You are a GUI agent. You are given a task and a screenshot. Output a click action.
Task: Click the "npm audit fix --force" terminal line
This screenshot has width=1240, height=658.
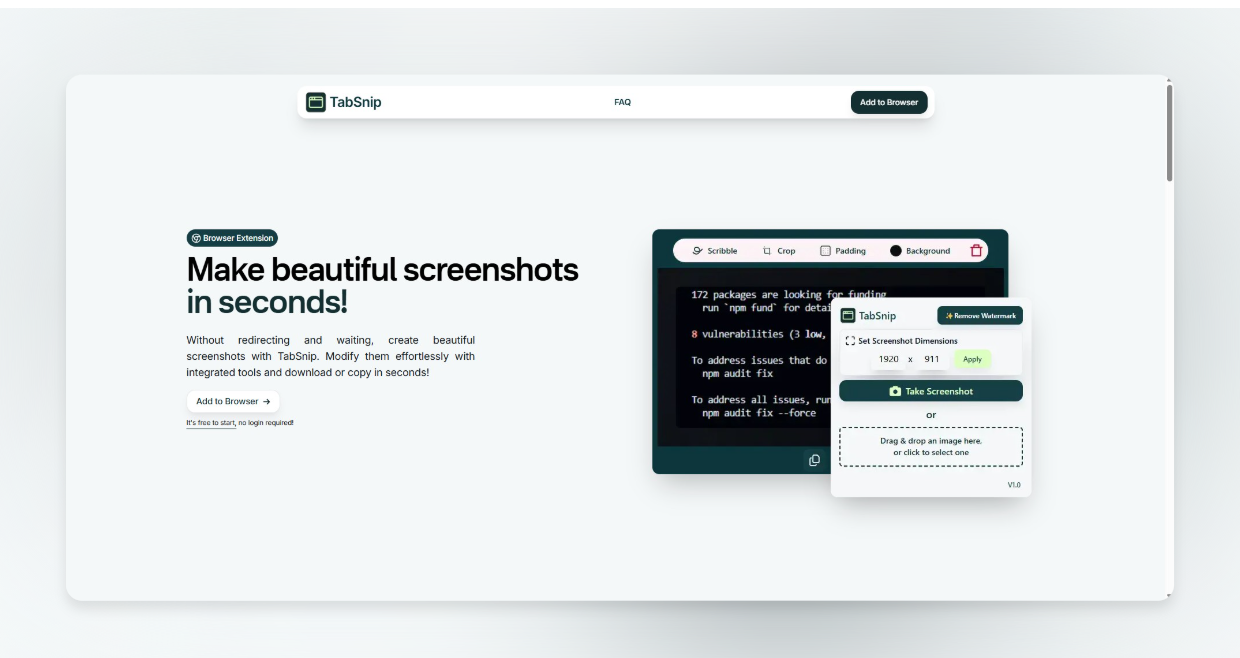pos(759,413)
